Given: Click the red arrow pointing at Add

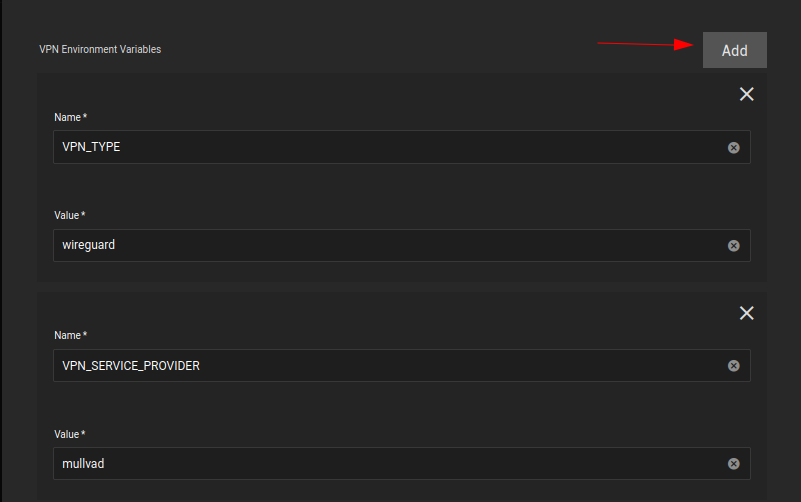Looking at the screenshot, I should click(x=650, y=44).
